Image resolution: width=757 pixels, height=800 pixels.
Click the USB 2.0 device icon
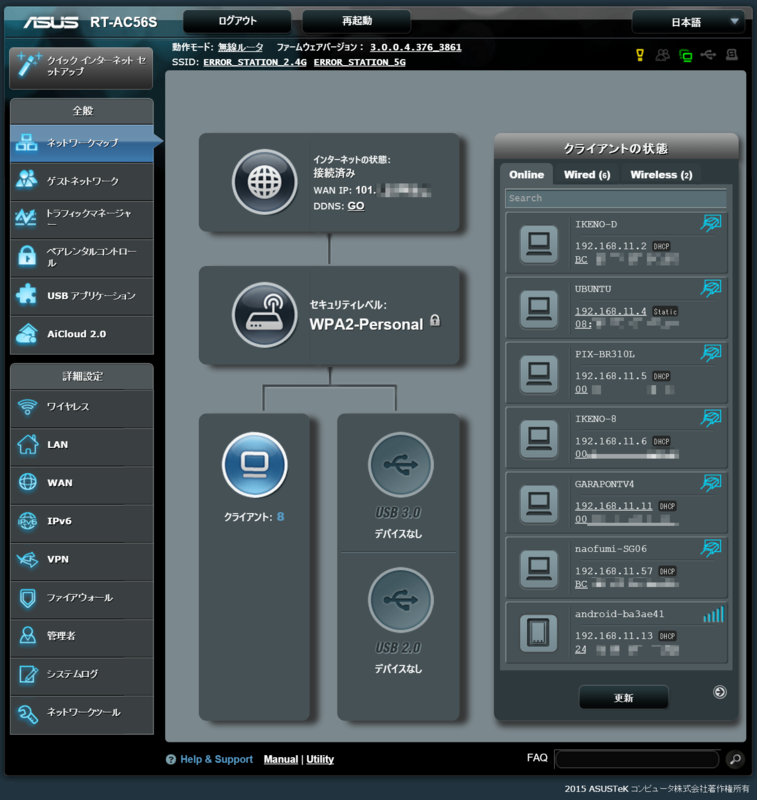400,599
